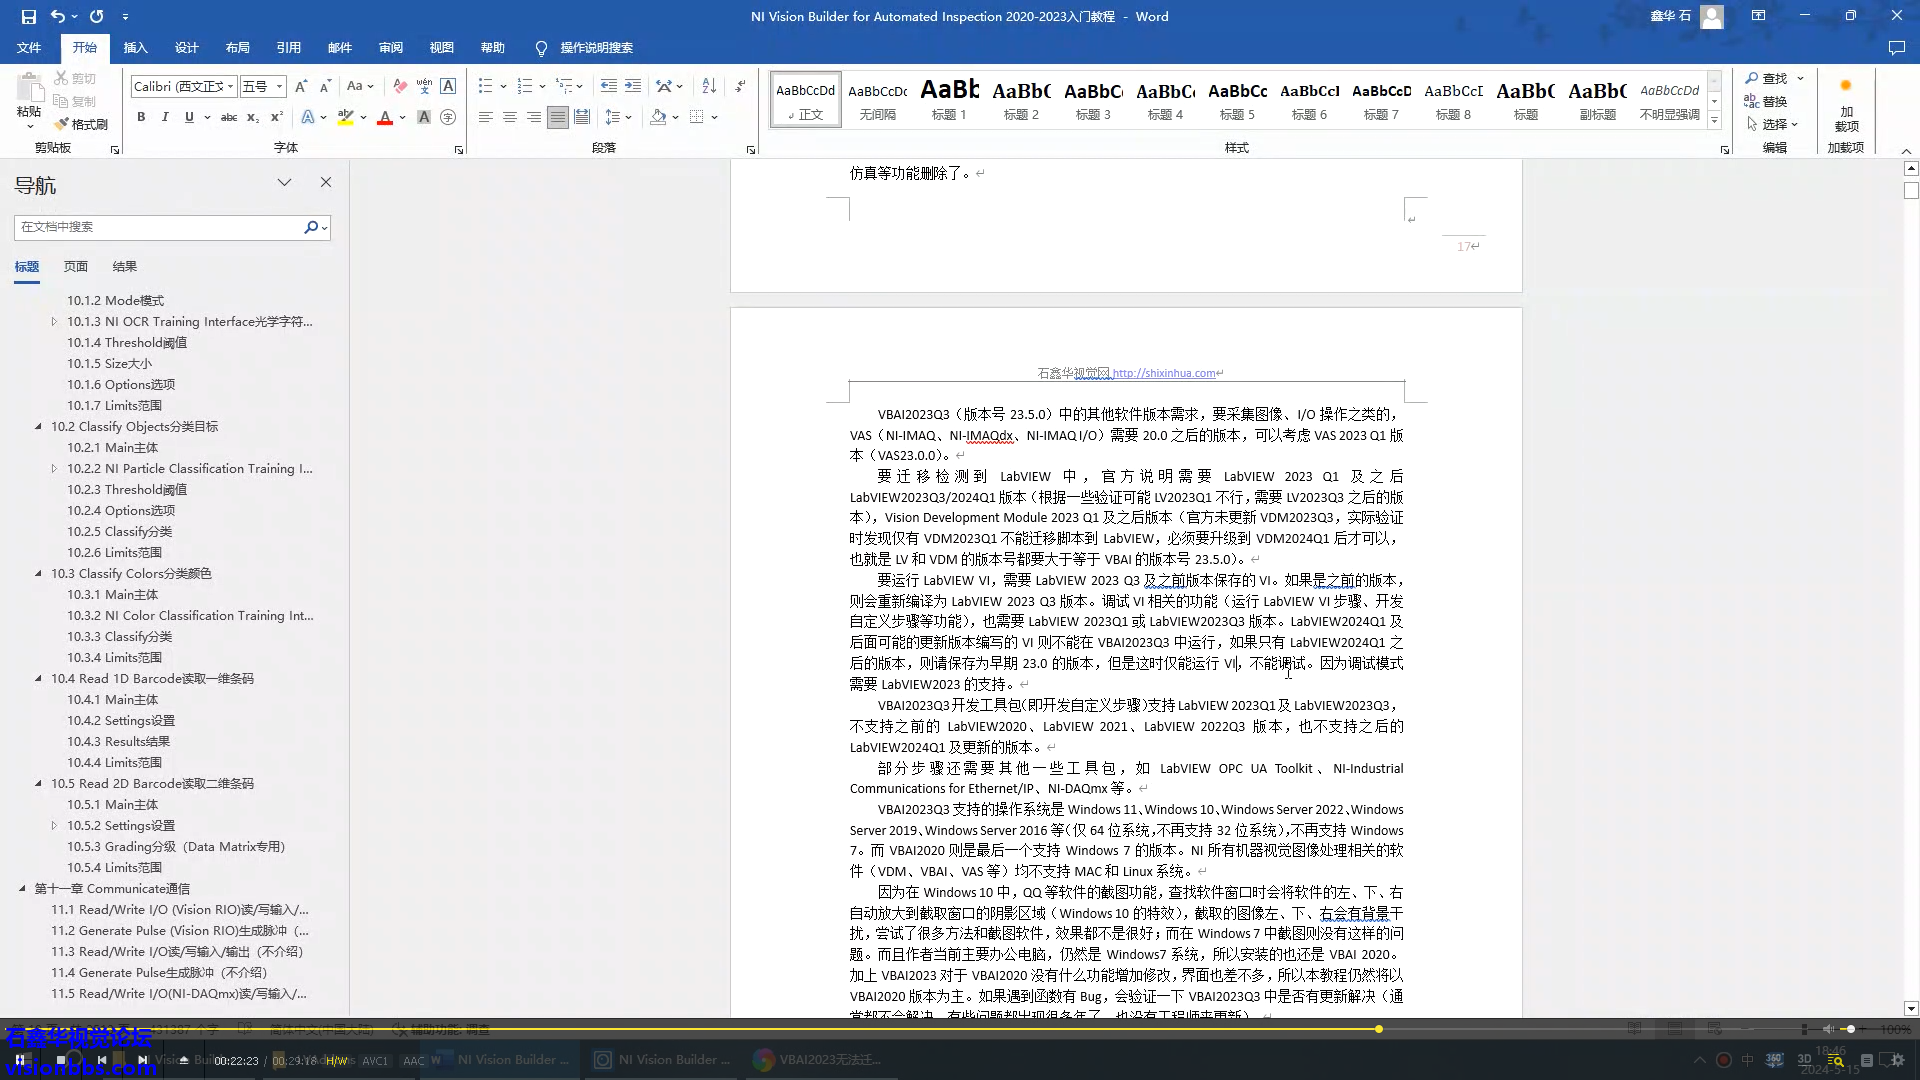The height and width of the screenshot is (1080, 1920).
Task: Click the clear formatting eraser icon
Action: point(400,86)
